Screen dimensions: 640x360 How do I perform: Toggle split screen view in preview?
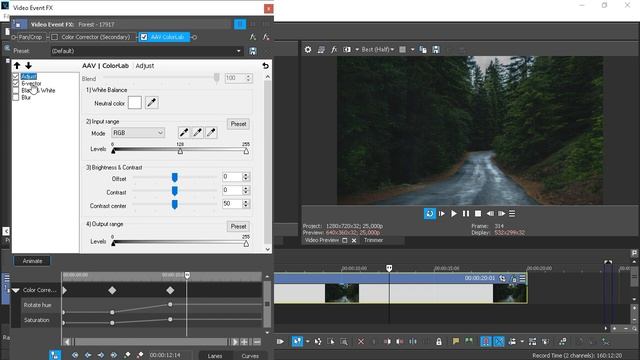point(347,49)
